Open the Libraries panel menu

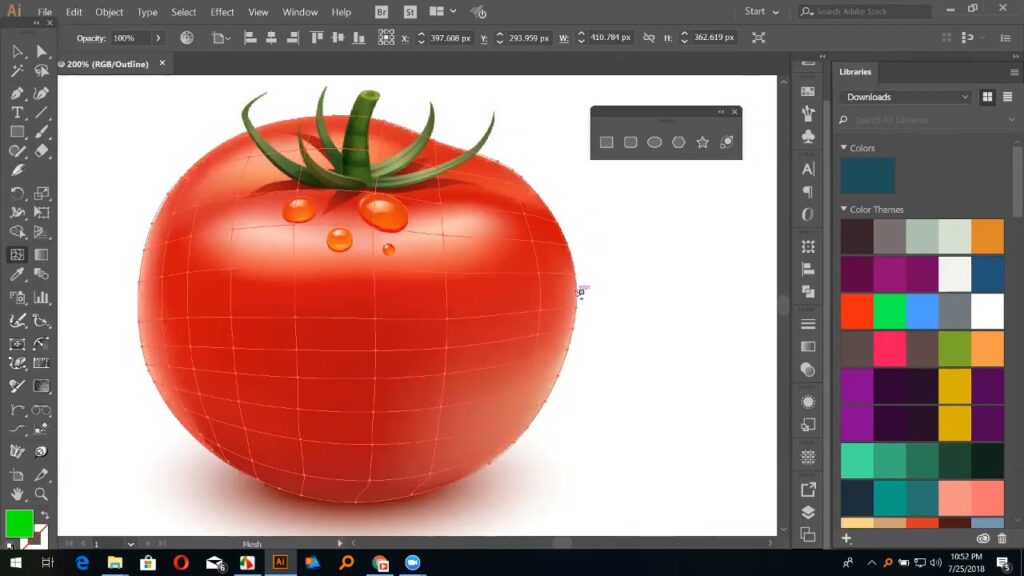pos(1014,72)
